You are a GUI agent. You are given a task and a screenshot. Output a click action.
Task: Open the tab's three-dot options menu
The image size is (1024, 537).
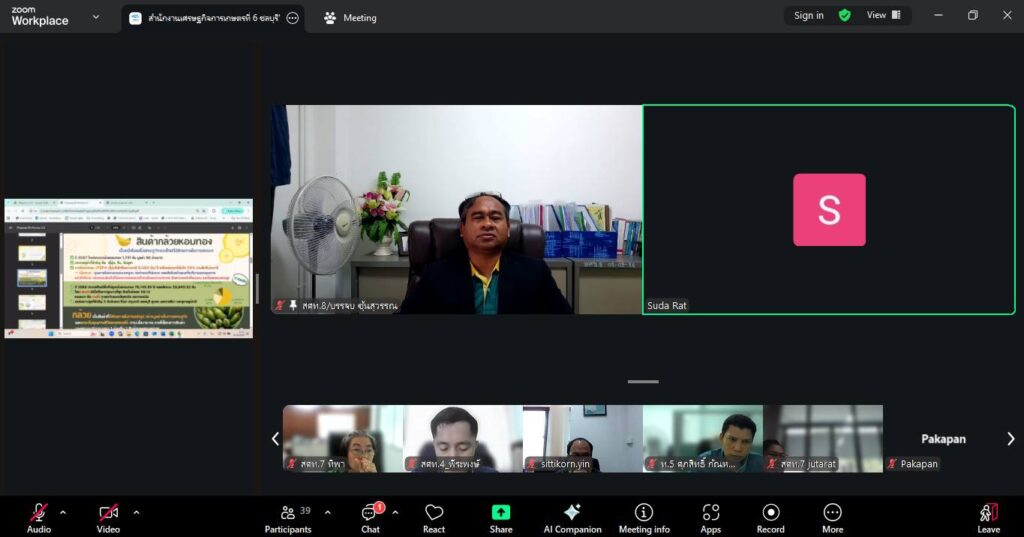pos(292,18)
